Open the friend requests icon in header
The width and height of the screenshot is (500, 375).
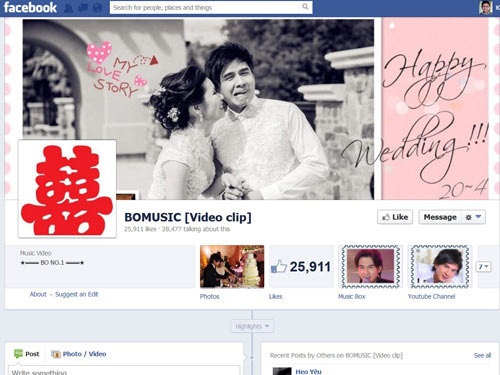click(x=69, y=8)
